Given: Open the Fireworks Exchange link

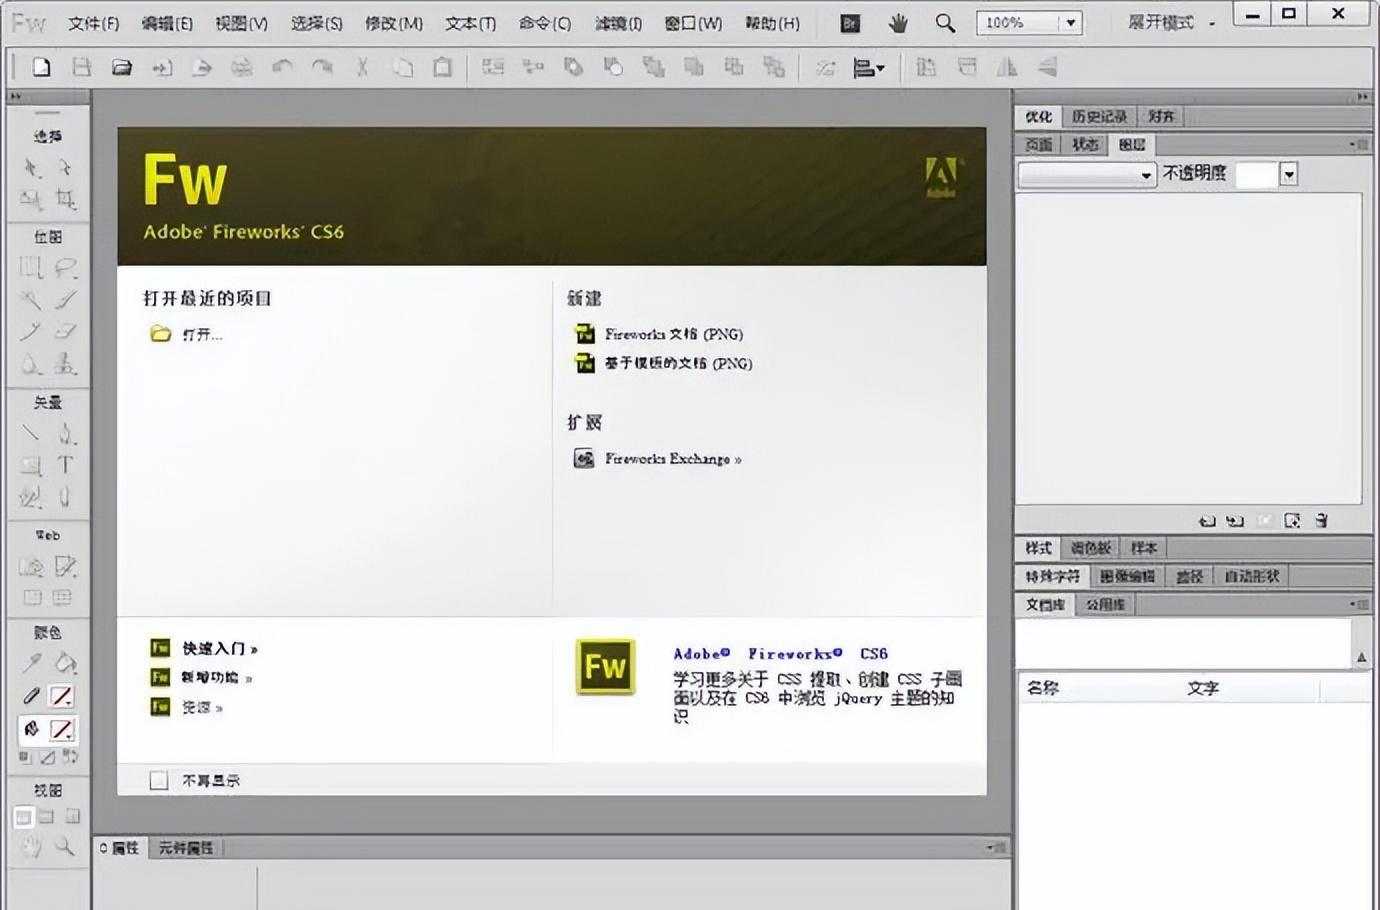Looking at the screenshot, I should pyautogui.click(x=673, y=459).
